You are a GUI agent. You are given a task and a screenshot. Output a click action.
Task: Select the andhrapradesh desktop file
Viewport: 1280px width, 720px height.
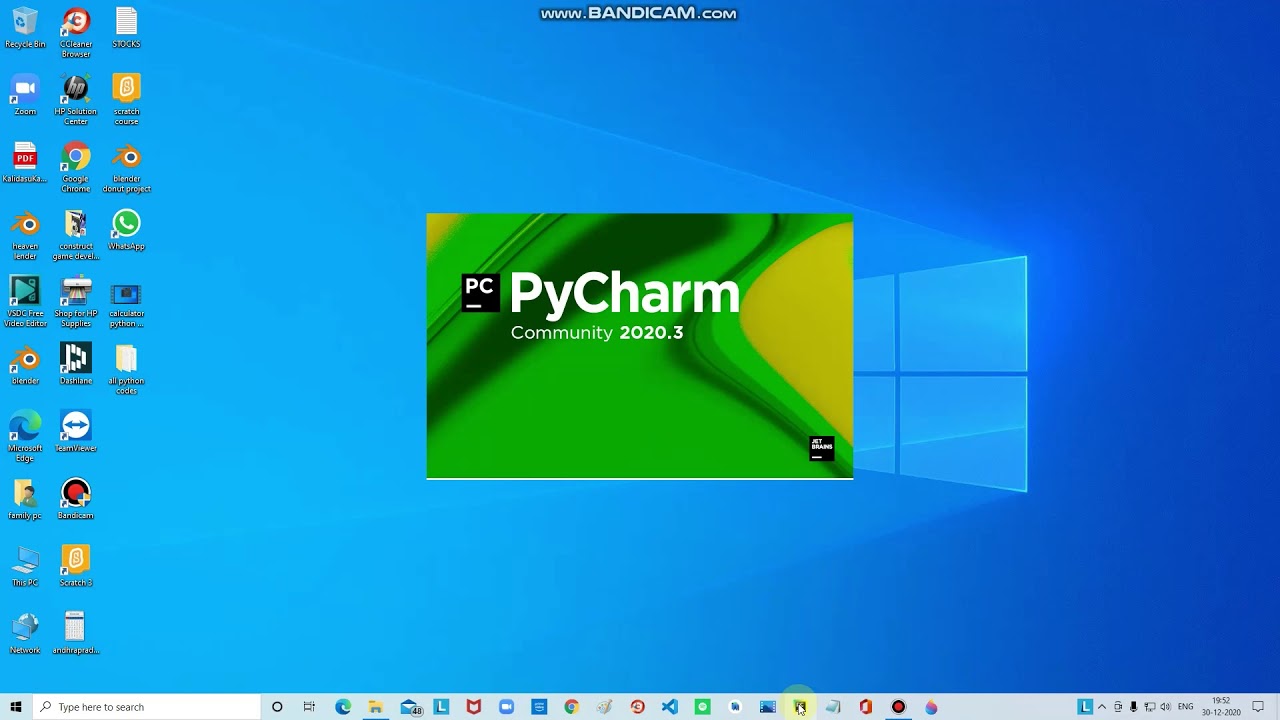[x=76, y=633]
